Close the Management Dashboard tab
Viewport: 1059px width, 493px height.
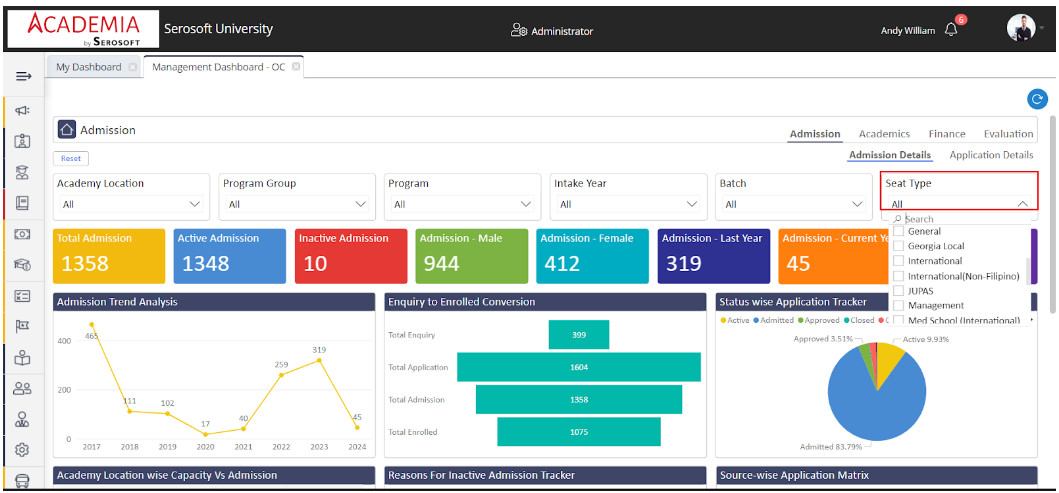pos(296,67)
